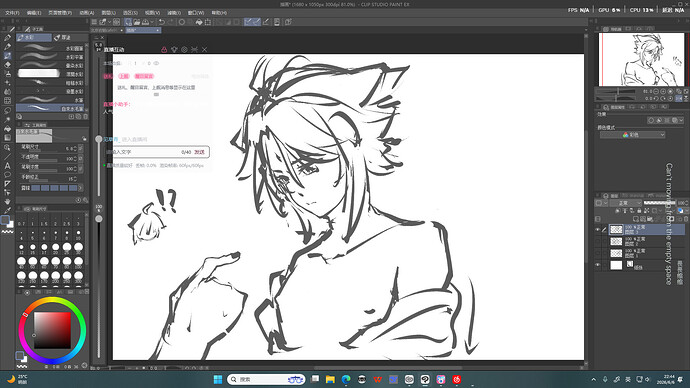Viewport: 690px width, 388px height.
Task: Open the layer blend mode dropdown 正常
Action: [626, 203]
